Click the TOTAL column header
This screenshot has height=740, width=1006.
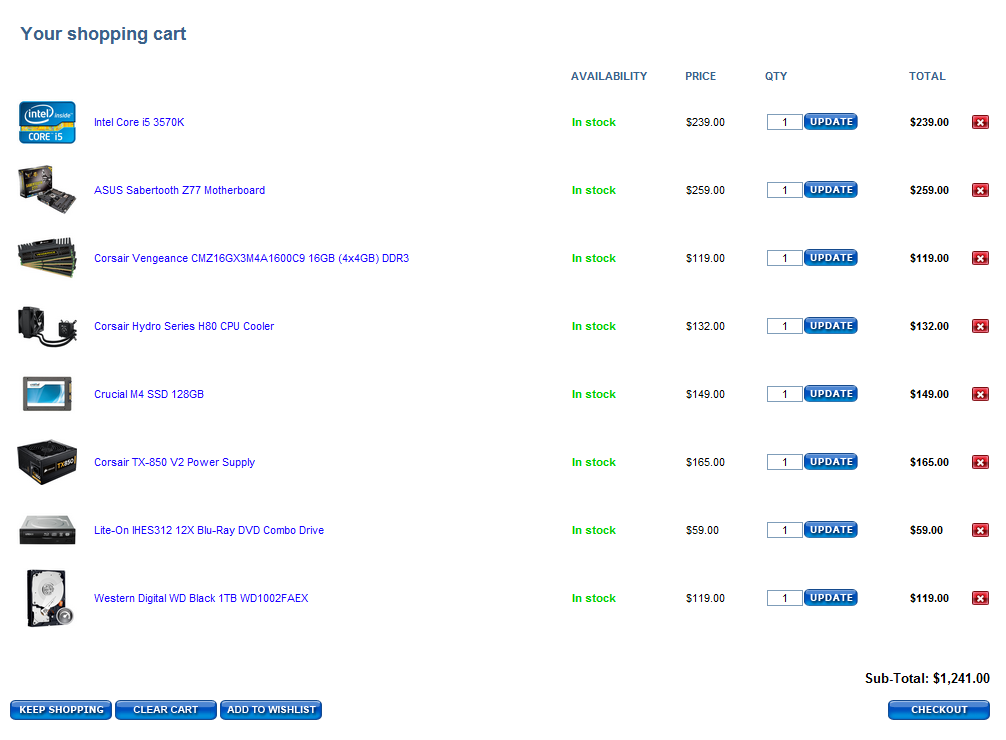pyautogui.click(x=927, y=76)
